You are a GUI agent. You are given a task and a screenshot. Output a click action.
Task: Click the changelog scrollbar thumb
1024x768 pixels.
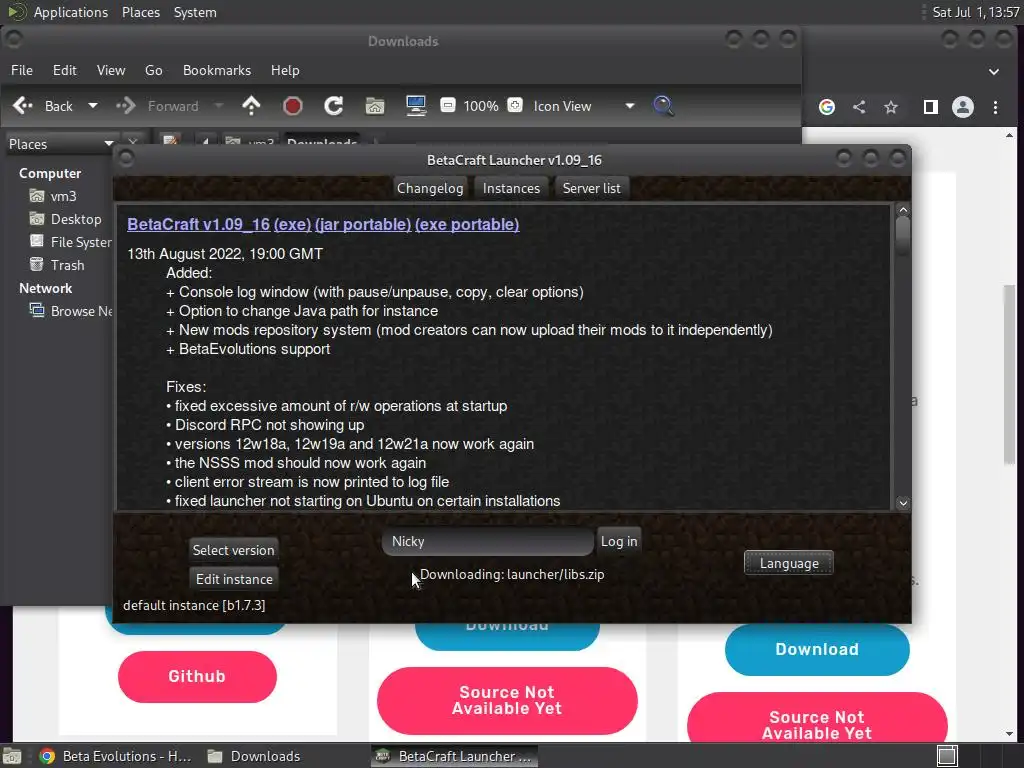[903, 236]
